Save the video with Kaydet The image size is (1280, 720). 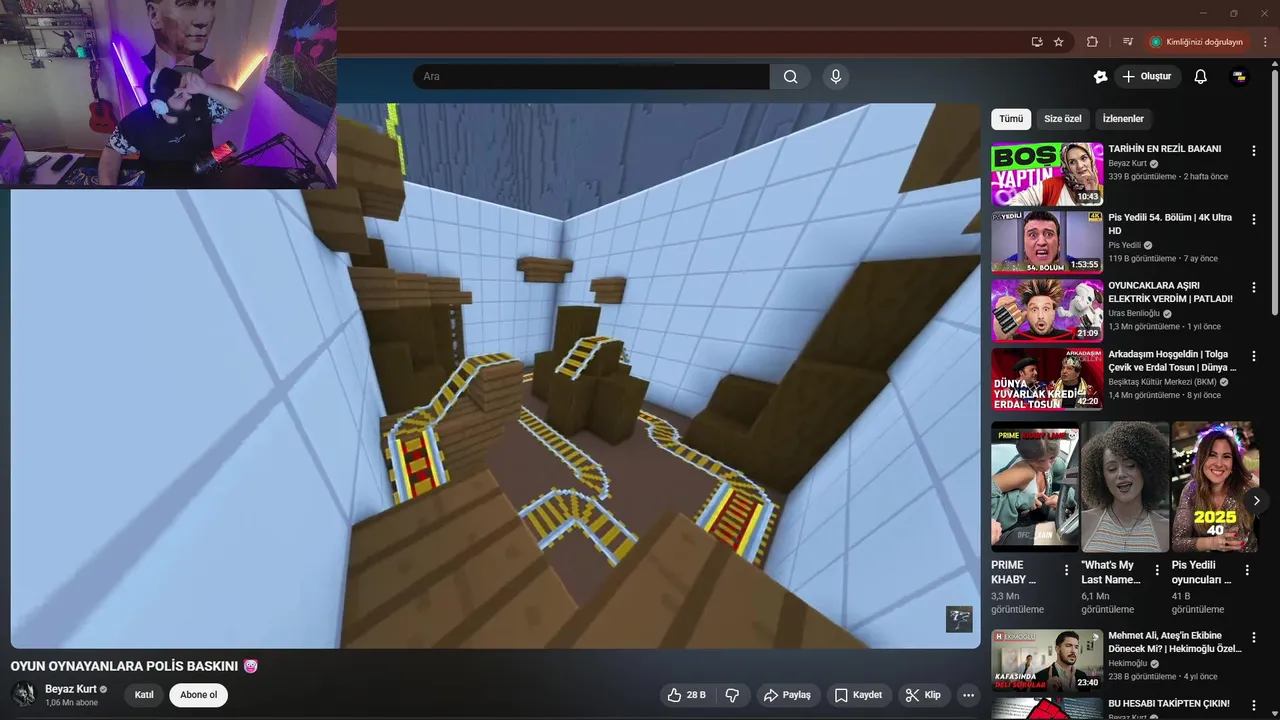click(858, 695)
